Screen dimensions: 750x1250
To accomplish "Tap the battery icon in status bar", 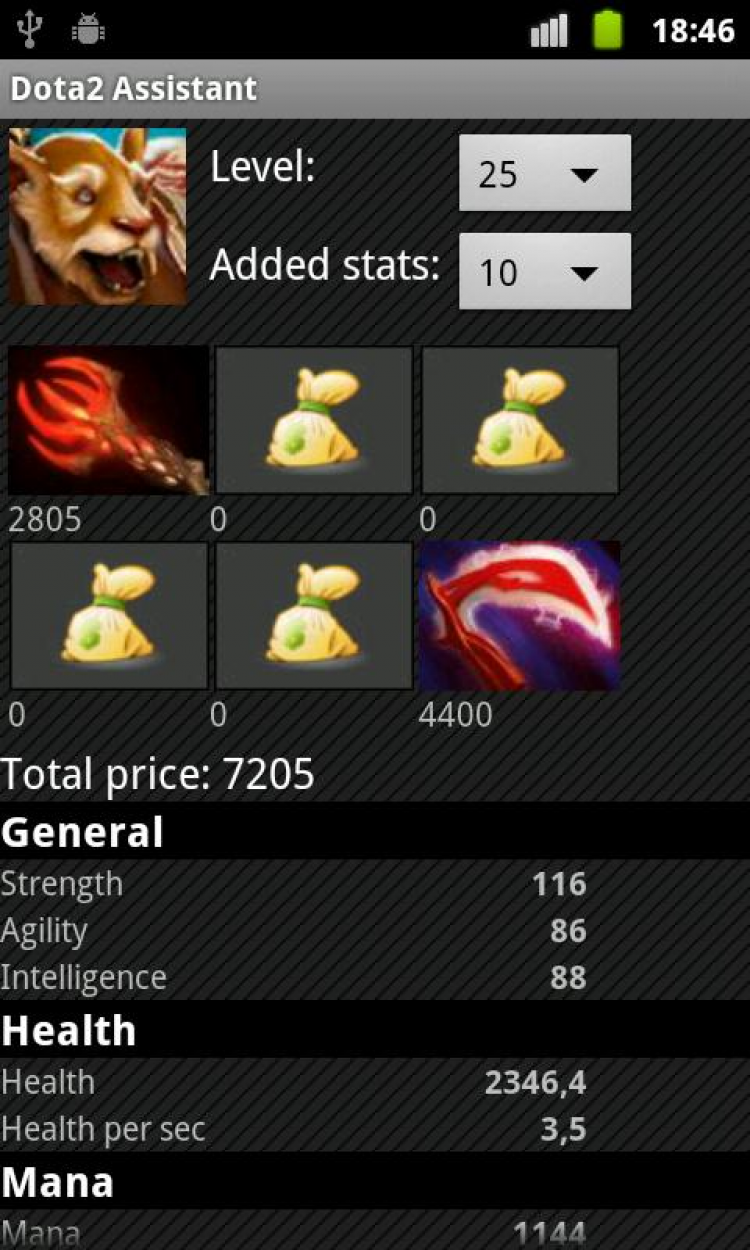I will tap(607, 30).
